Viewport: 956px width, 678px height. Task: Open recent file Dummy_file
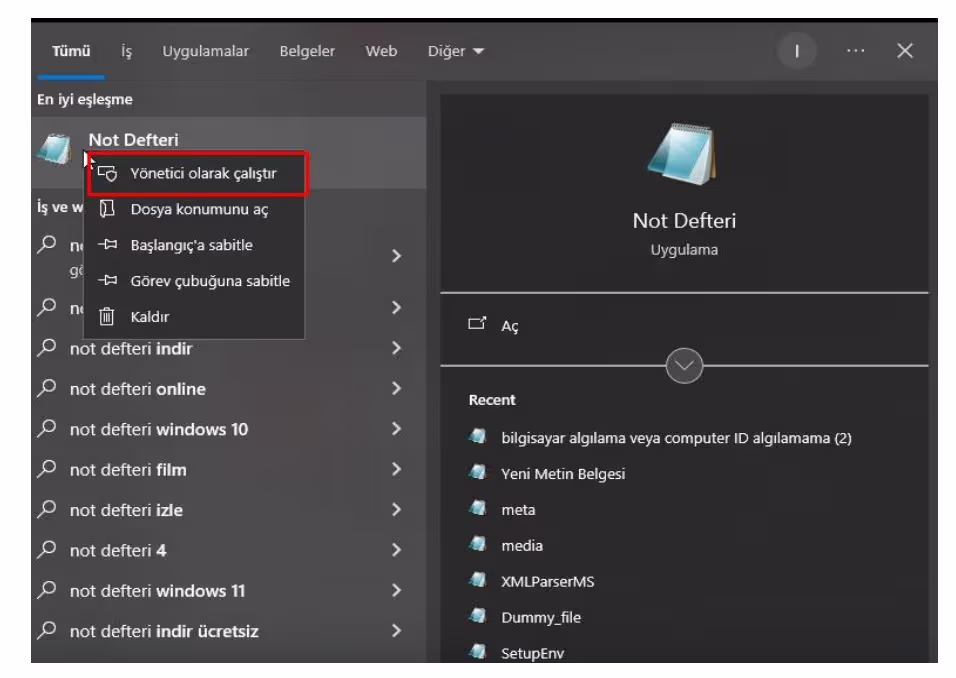pos(541,618)
